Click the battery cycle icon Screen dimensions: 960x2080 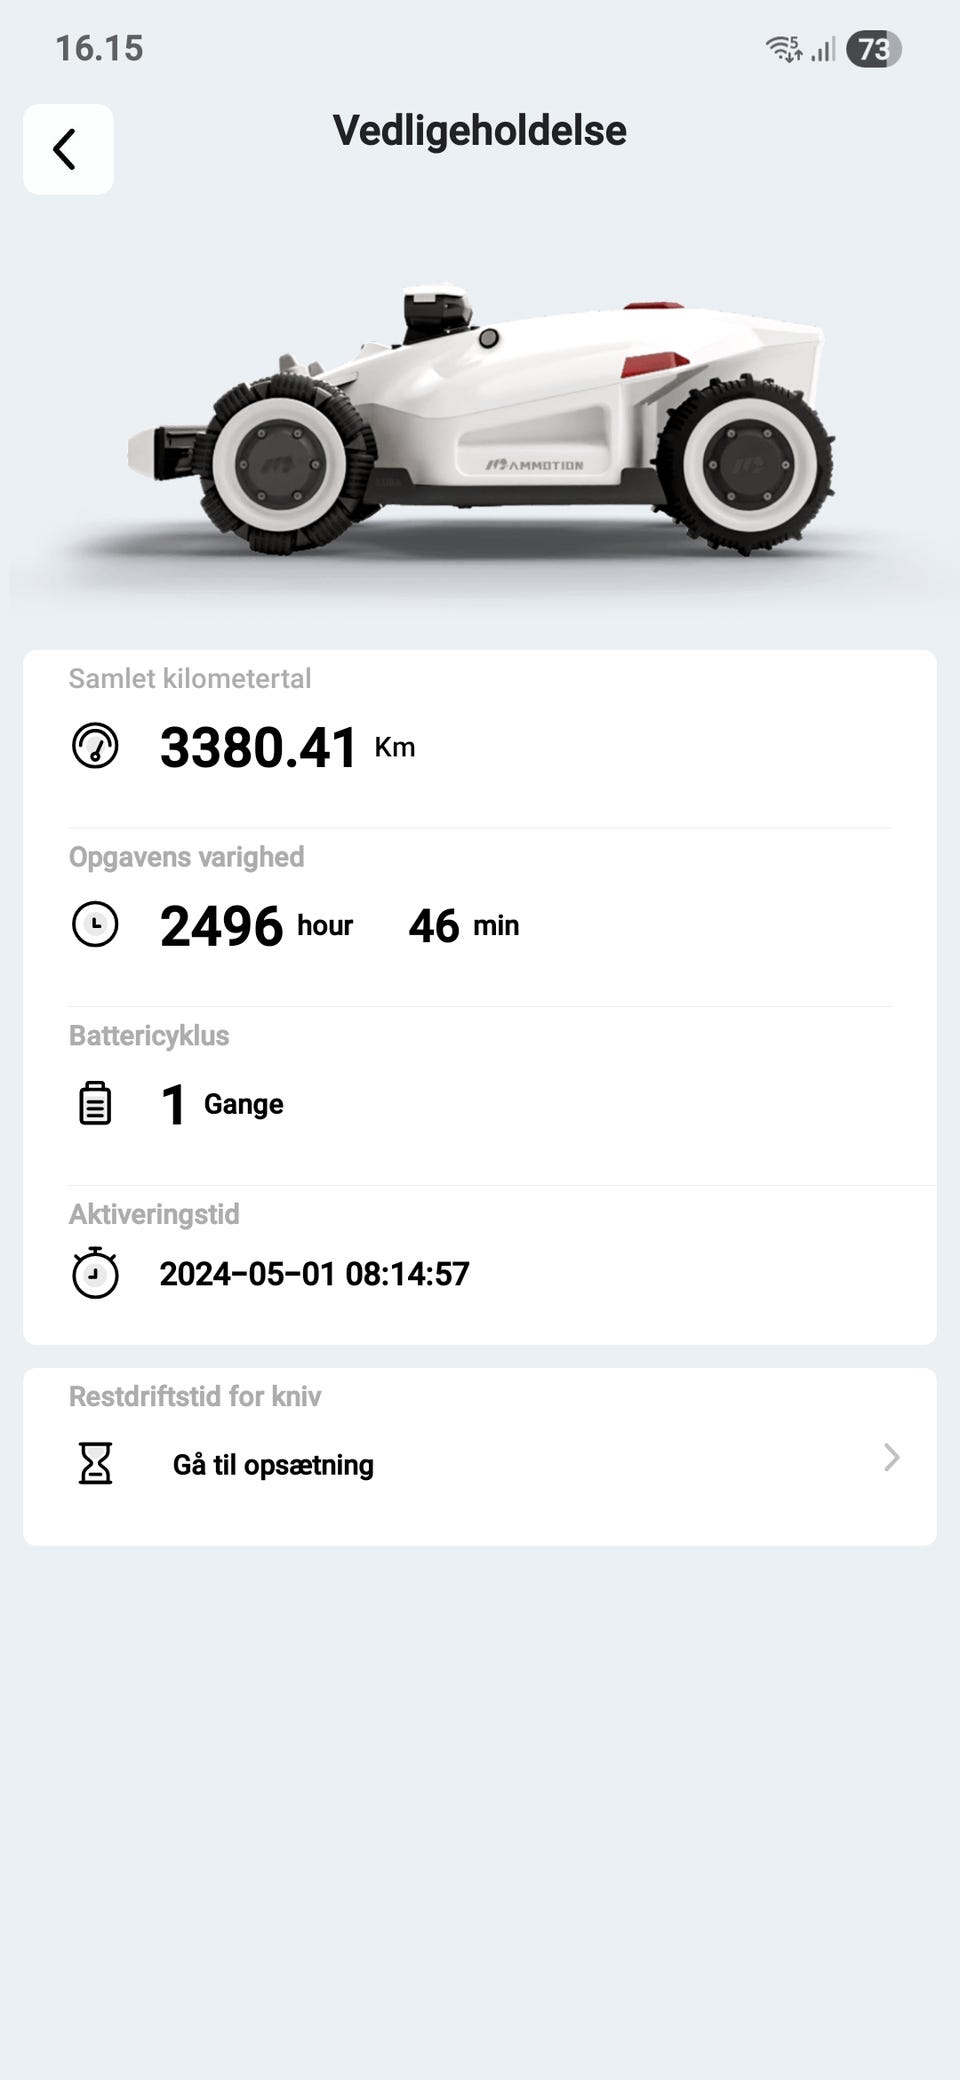coord(95,1104)
